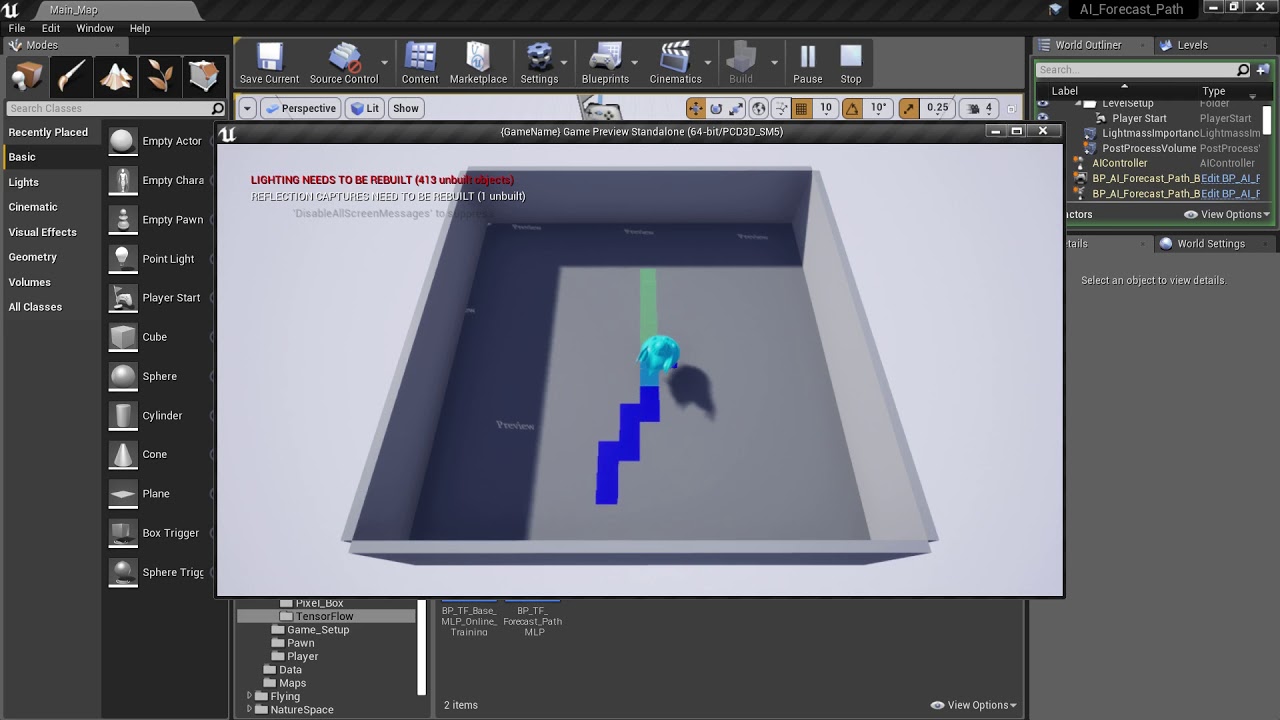Image resolution: width=1280 pixels, height=720 pixels.
Task: Open grid snap value 10 dropdown
Action: tap(826, 108)
